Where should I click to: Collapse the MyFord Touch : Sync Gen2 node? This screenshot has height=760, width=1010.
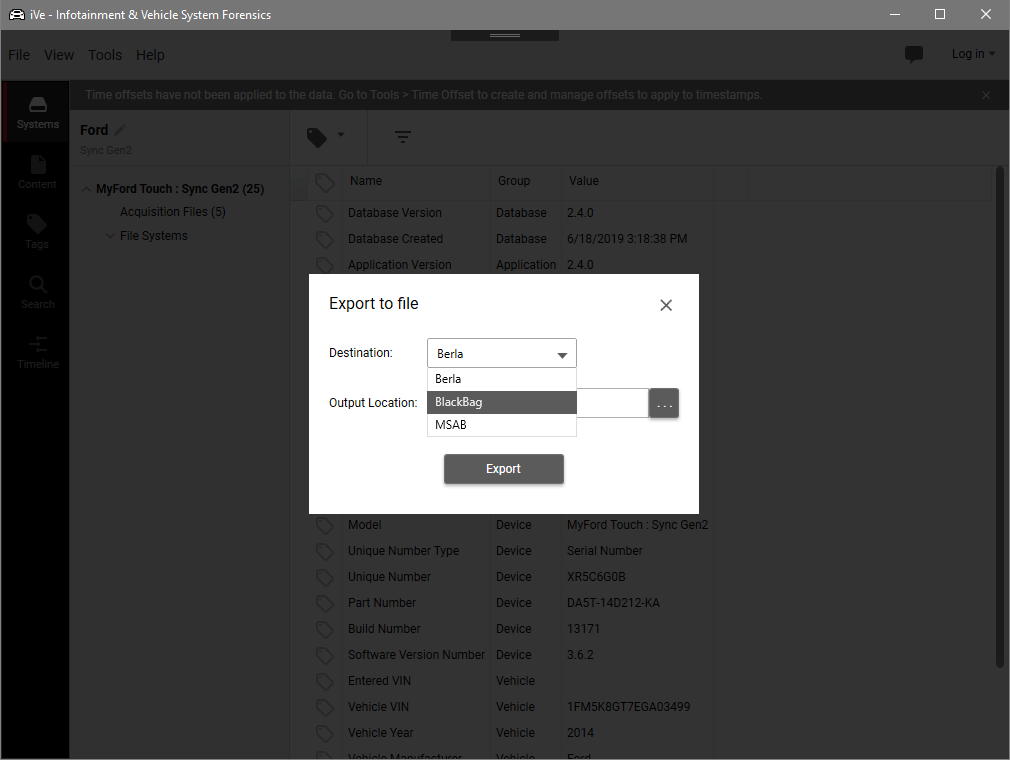[x=86, y=189]
